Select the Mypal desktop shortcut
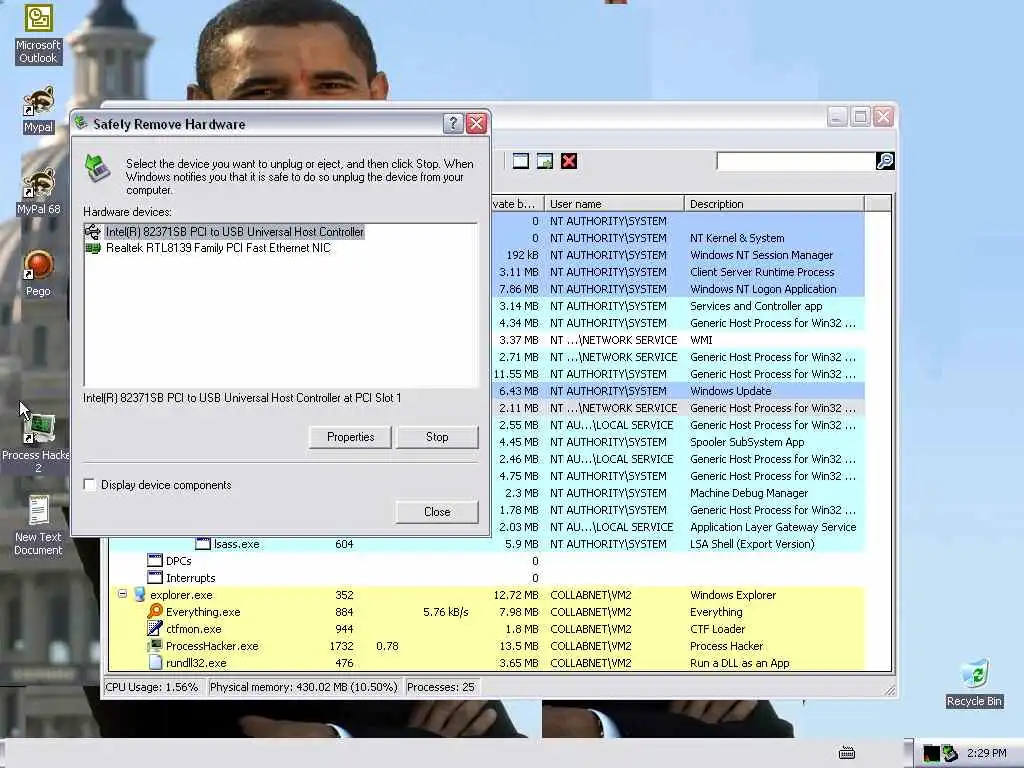Image resolution: width=1024 pixels, height=768 pixels. click(38, 110)
